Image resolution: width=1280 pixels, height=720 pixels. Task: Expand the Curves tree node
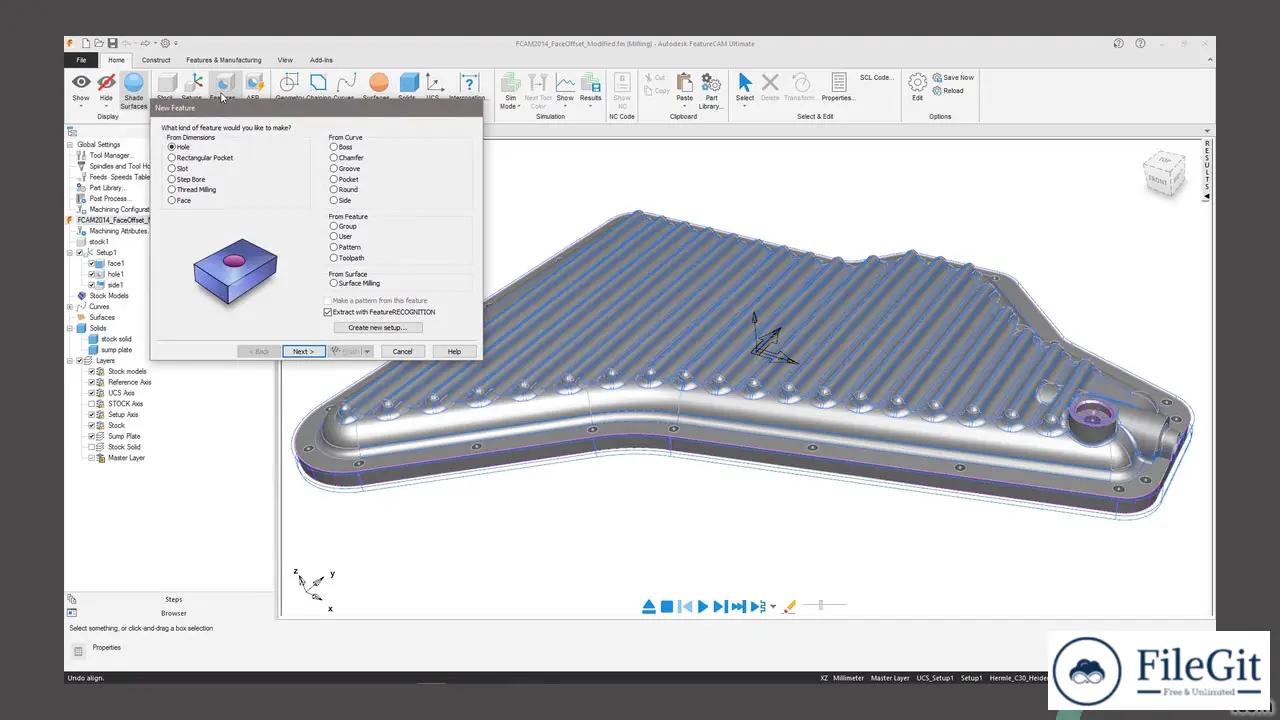coord(70,307)
